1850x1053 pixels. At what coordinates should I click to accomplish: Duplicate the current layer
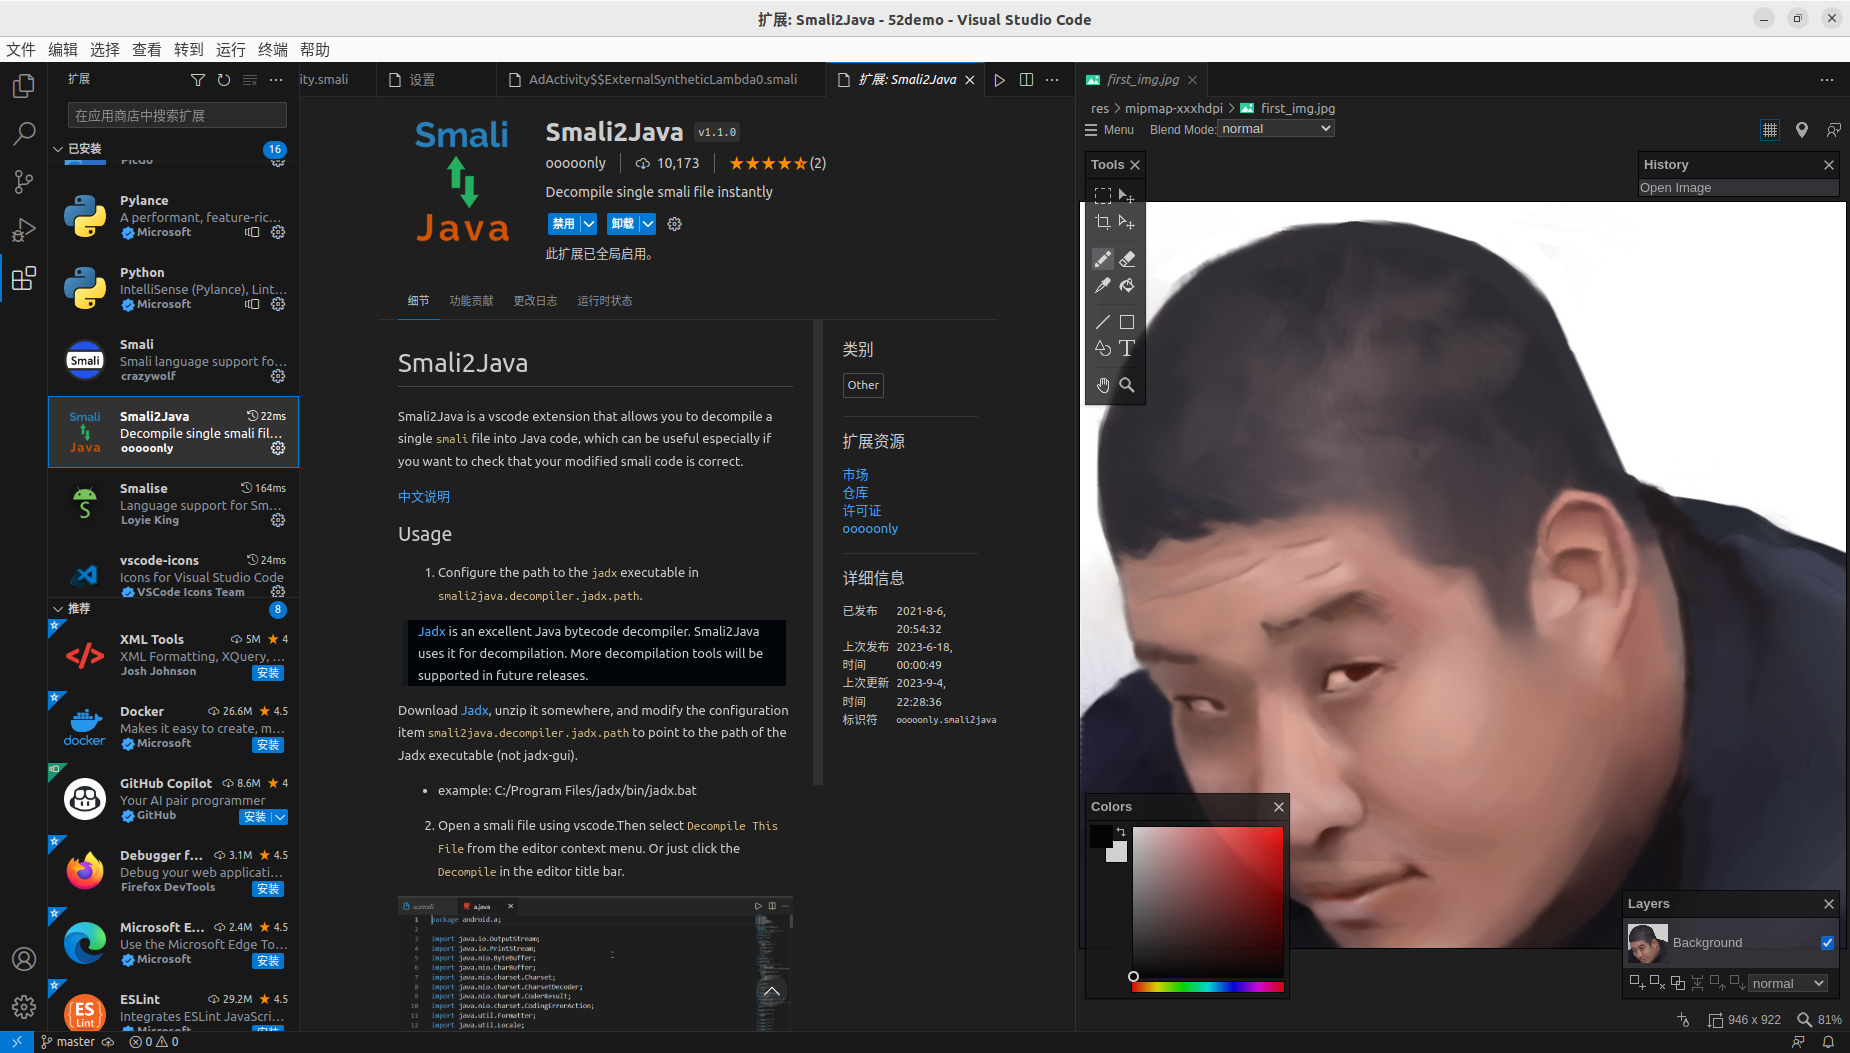(1678, 982)
